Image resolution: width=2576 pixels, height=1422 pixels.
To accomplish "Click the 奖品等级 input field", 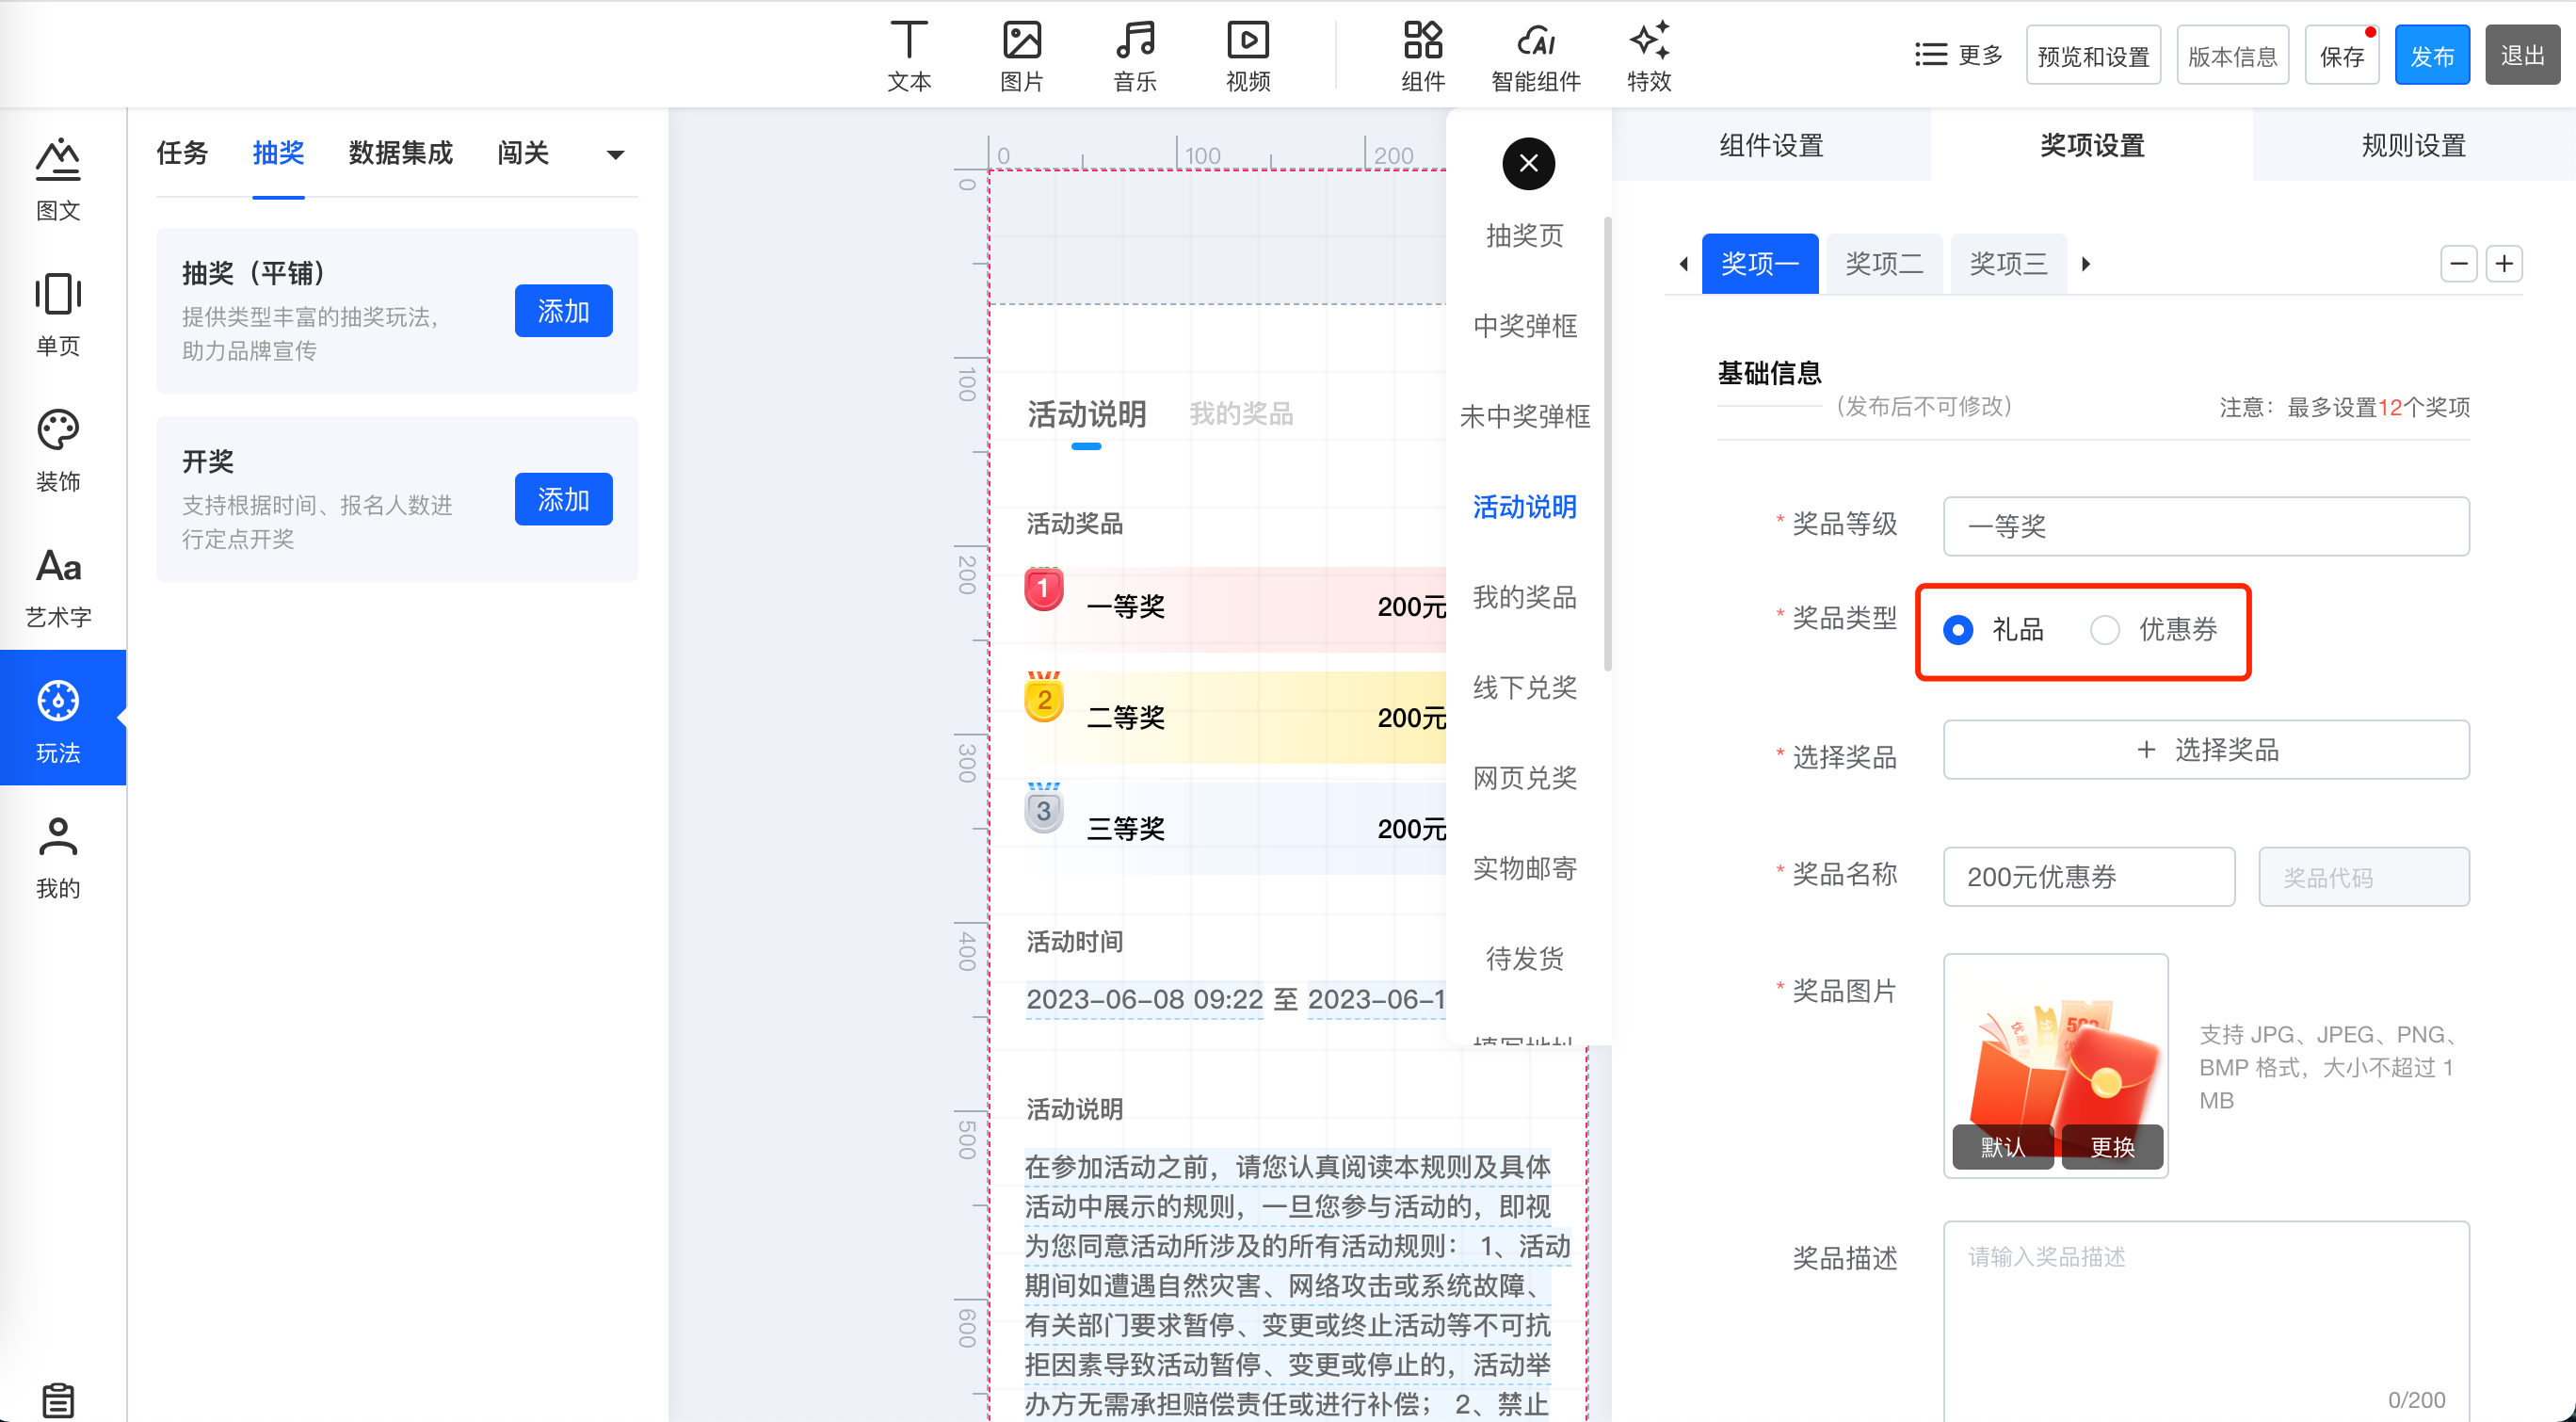I will pyautogui.click(x=2205, y=526).
